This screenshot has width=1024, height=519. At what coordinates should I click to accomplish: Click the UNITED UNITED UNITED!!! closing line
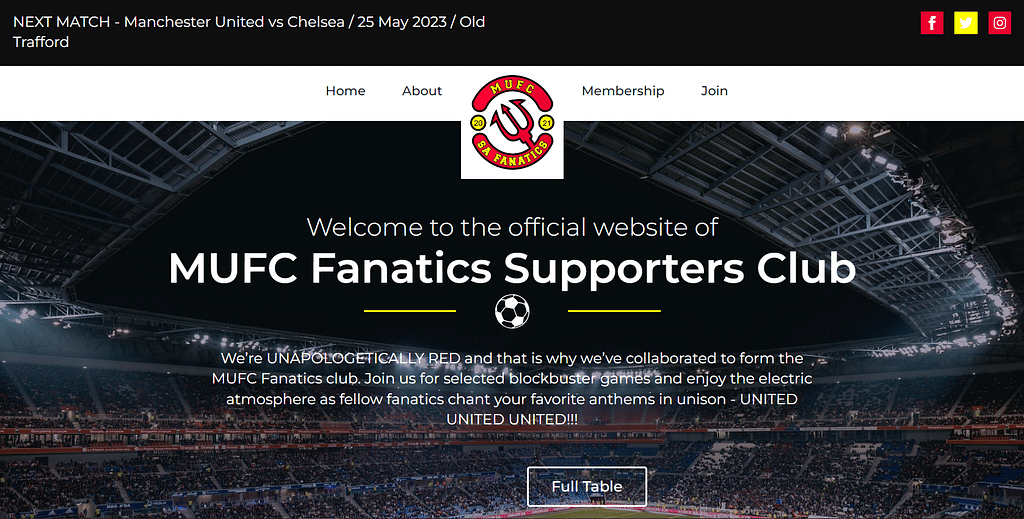(x=512, y=419)
